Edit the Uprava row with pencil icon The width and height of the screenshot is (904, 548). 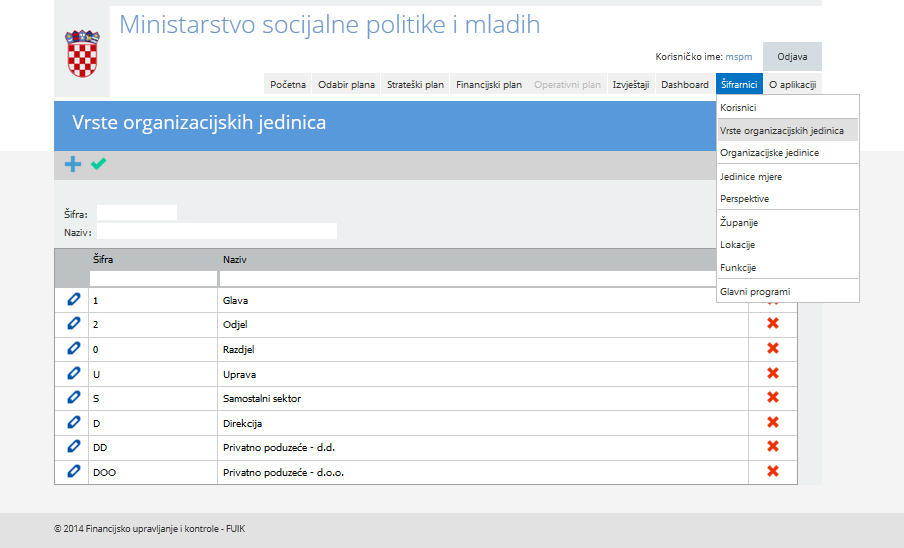(x=73, y=373)
